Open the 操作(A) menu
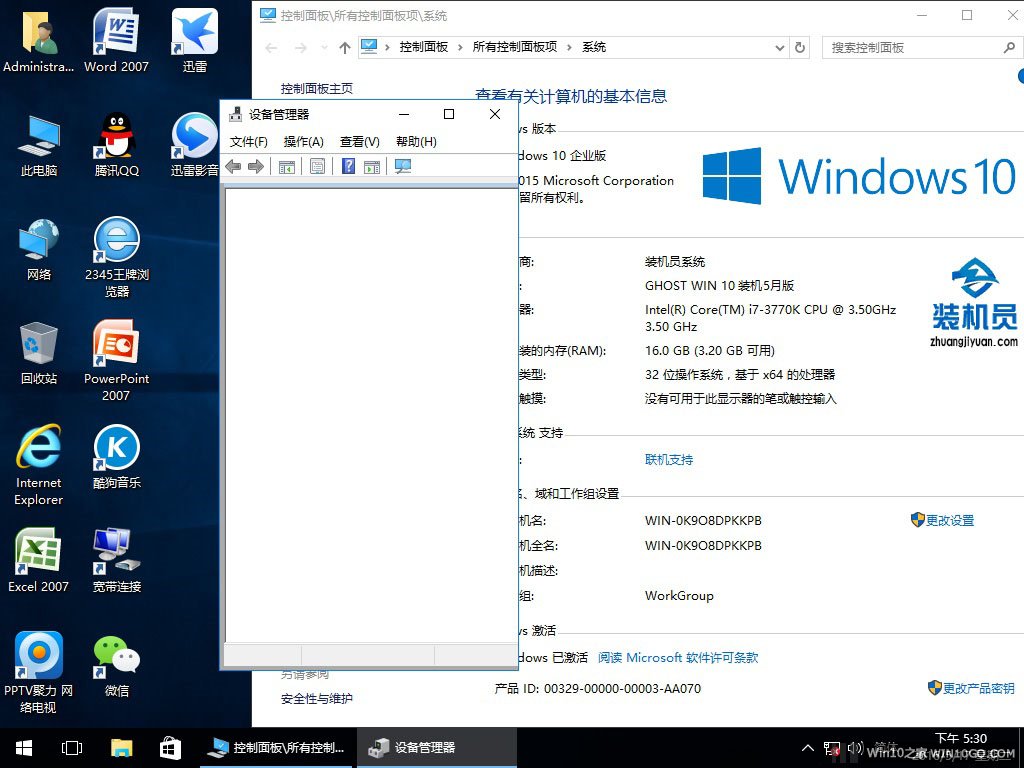Image resolution: width=1024 pixels, height=768 pixels. (x=303, y=142)
